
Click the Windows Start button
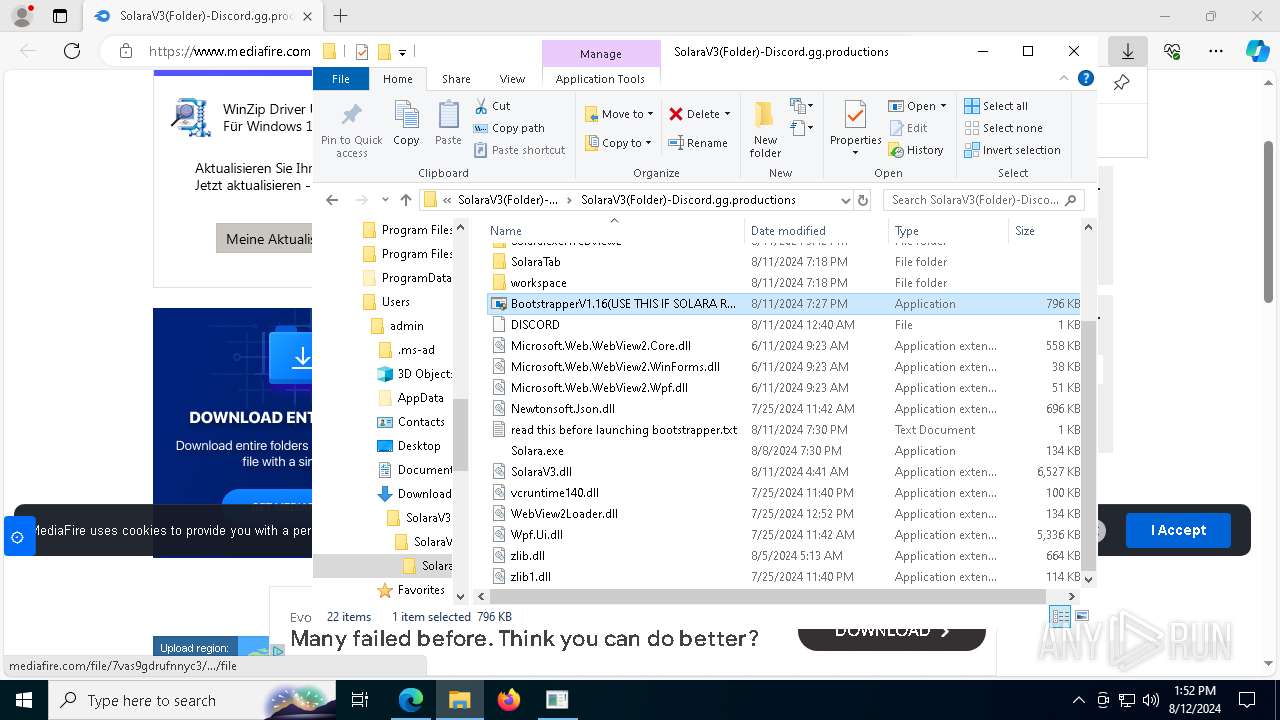pos(24,700)
